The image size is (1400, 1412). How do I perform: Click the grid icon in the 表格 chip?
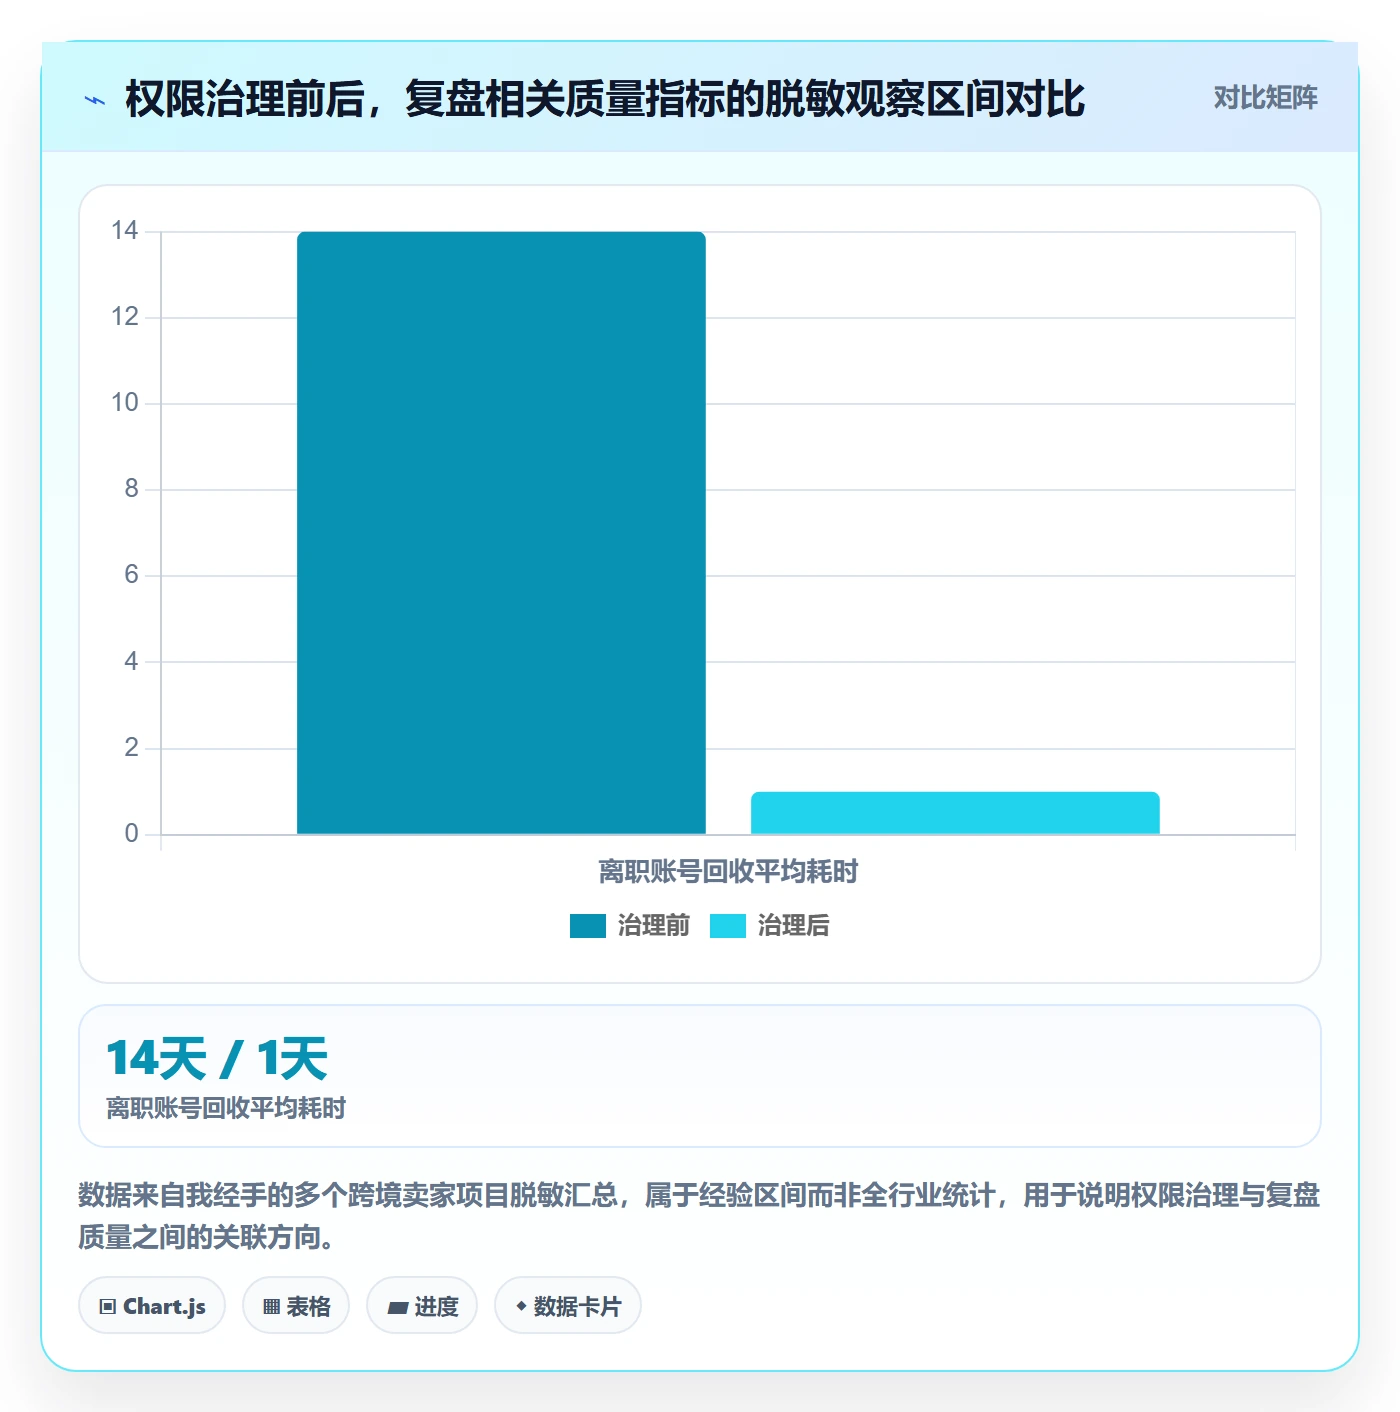click(271, 1307)
